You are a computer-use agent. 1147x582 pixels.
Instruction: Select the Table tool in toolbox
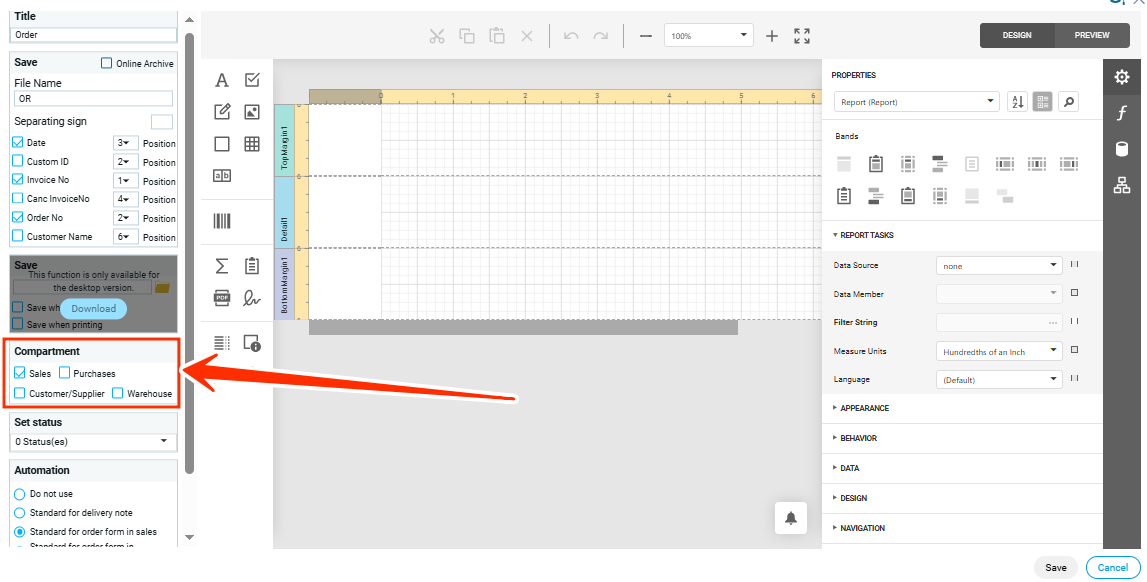point(252,144)
